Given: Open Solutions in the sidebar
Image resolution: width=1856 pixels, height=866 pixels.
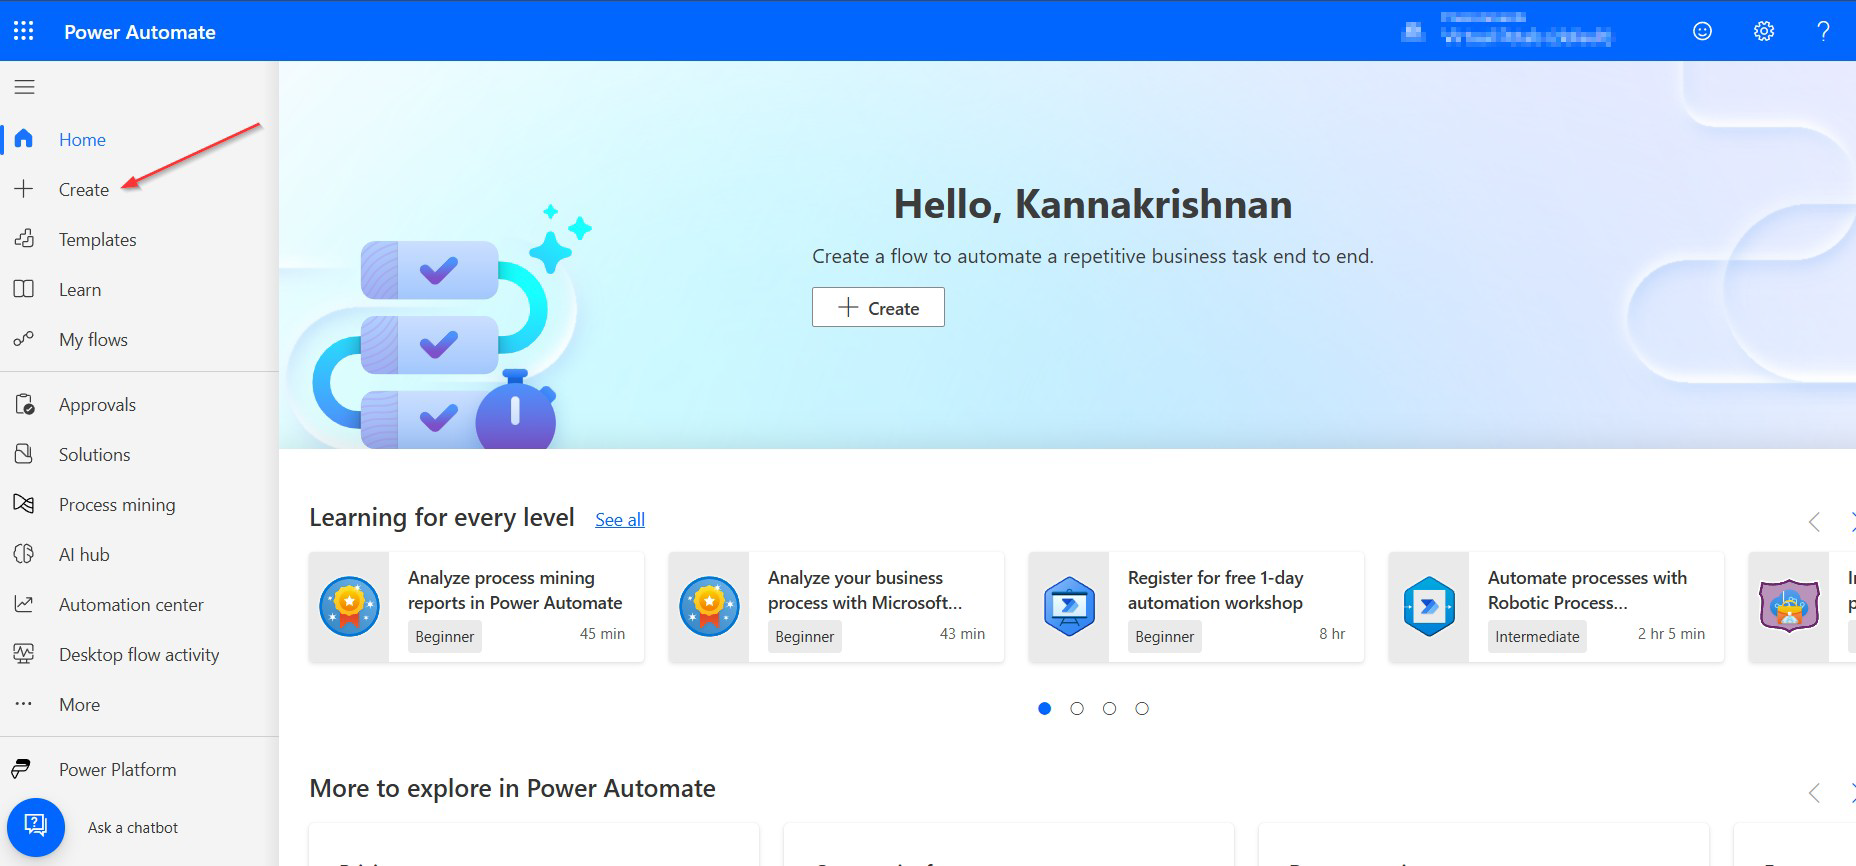Looking at the screenshot, I should [x=94, y=454].
